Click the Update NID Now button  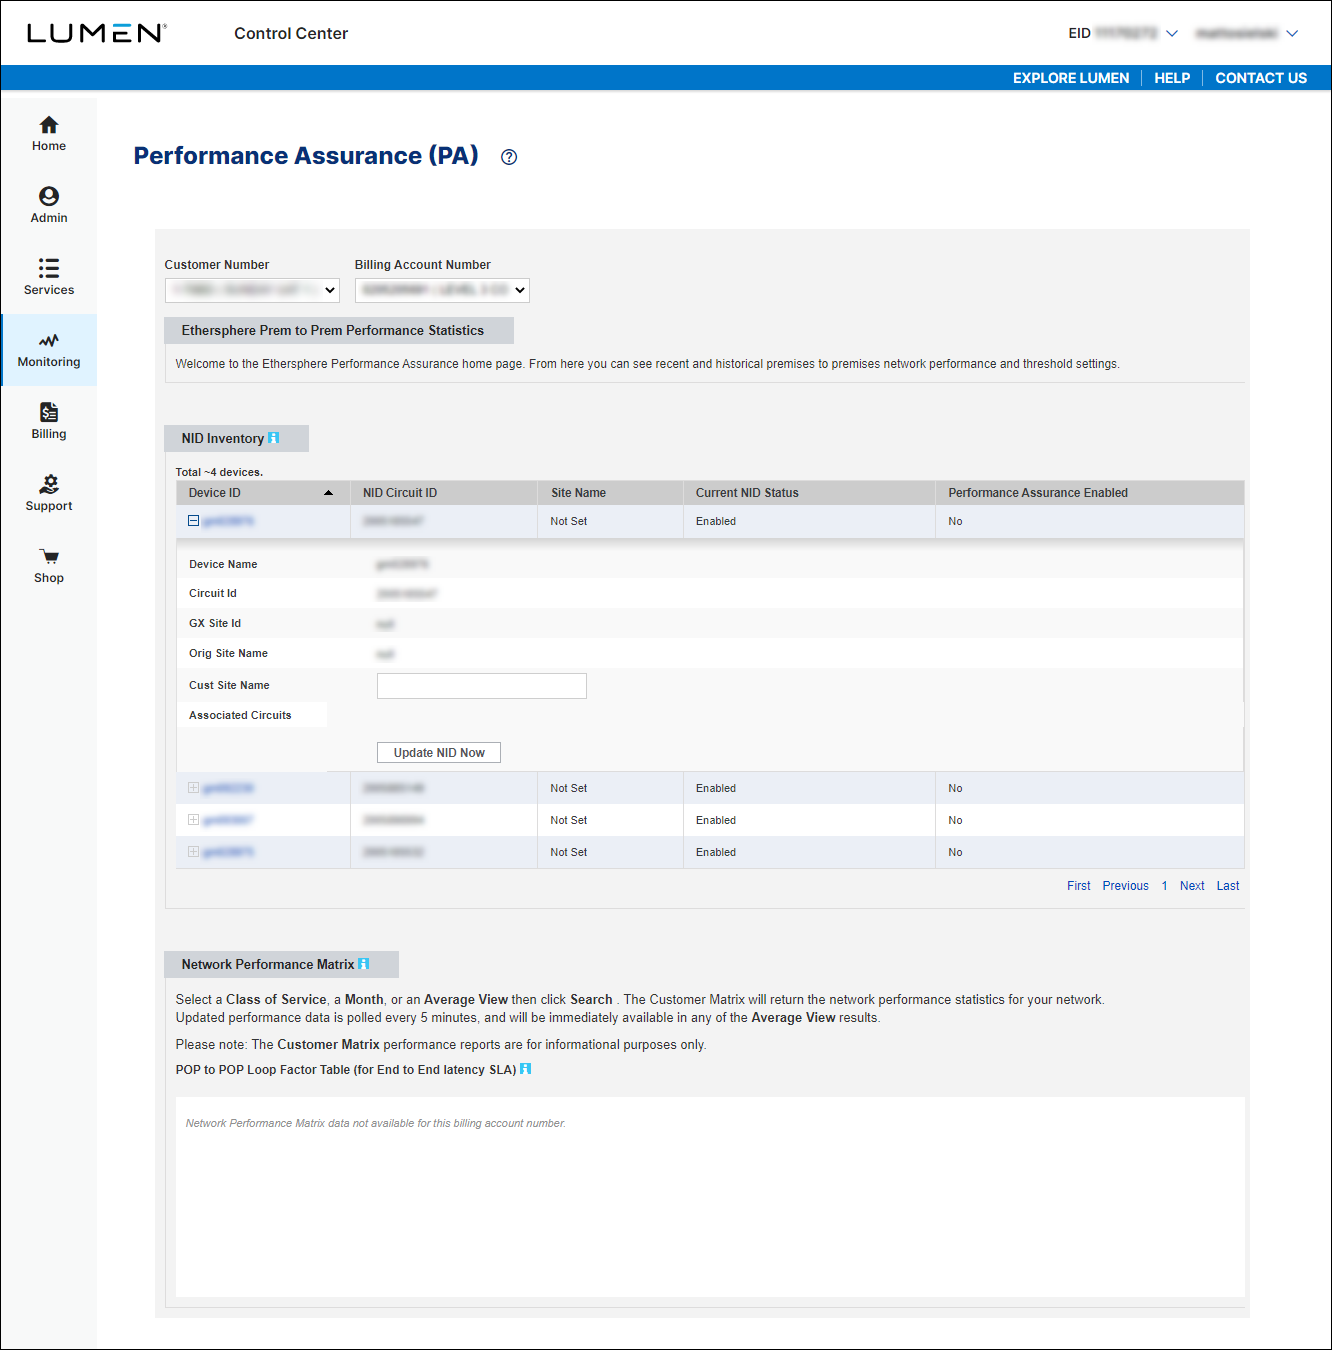[439, 753]
